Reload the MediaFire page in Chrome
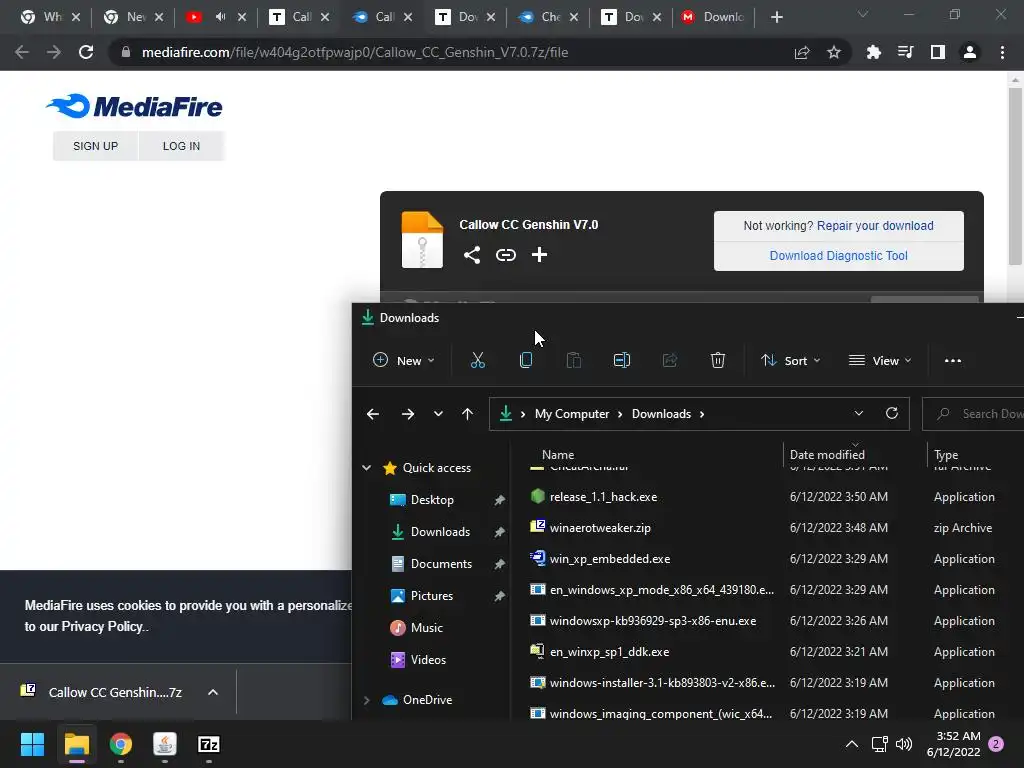 (86, 52)
